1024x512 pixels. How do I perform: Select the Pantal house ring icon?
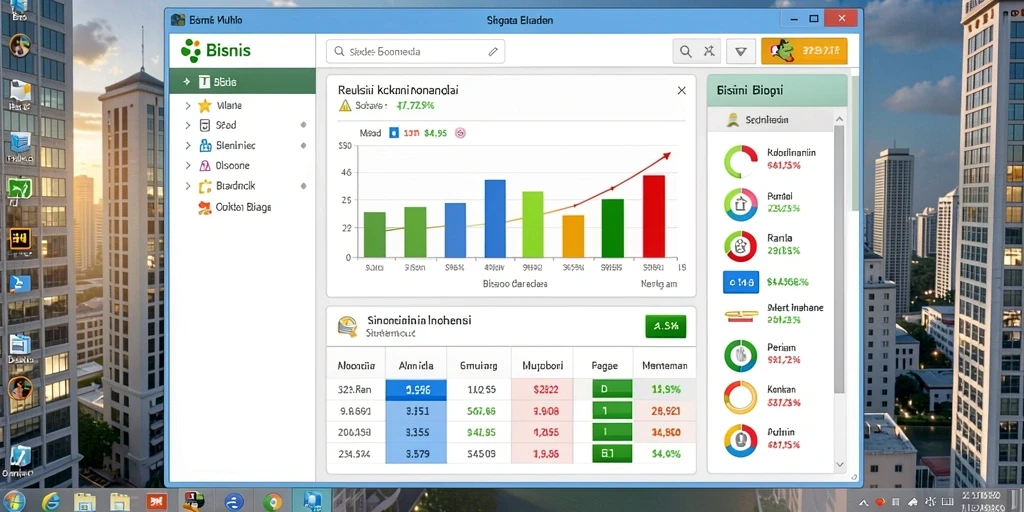click(741, 204)
